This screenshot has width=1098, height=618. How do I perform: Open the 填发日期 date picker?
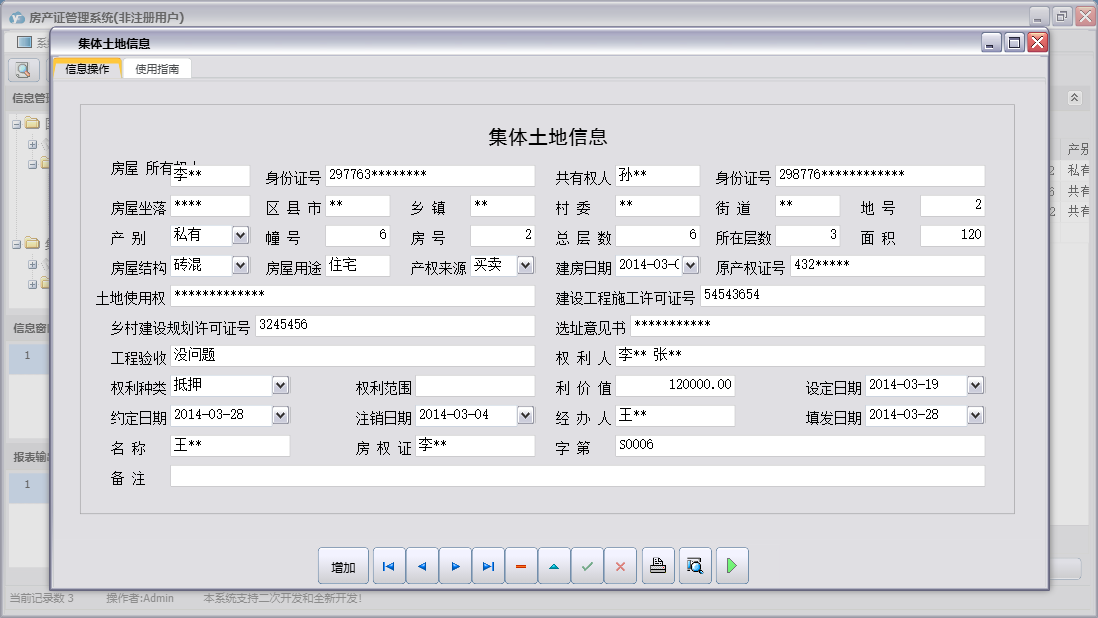click(x=975, y=415)
